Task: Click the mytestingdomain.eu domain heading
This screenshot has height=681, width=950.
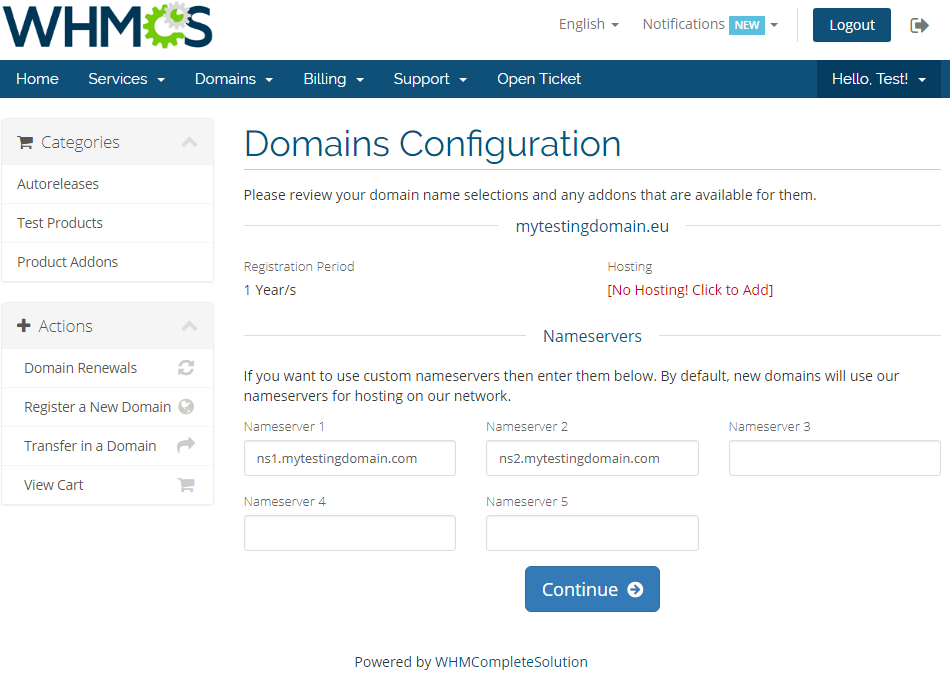Action: click(592, 226)
